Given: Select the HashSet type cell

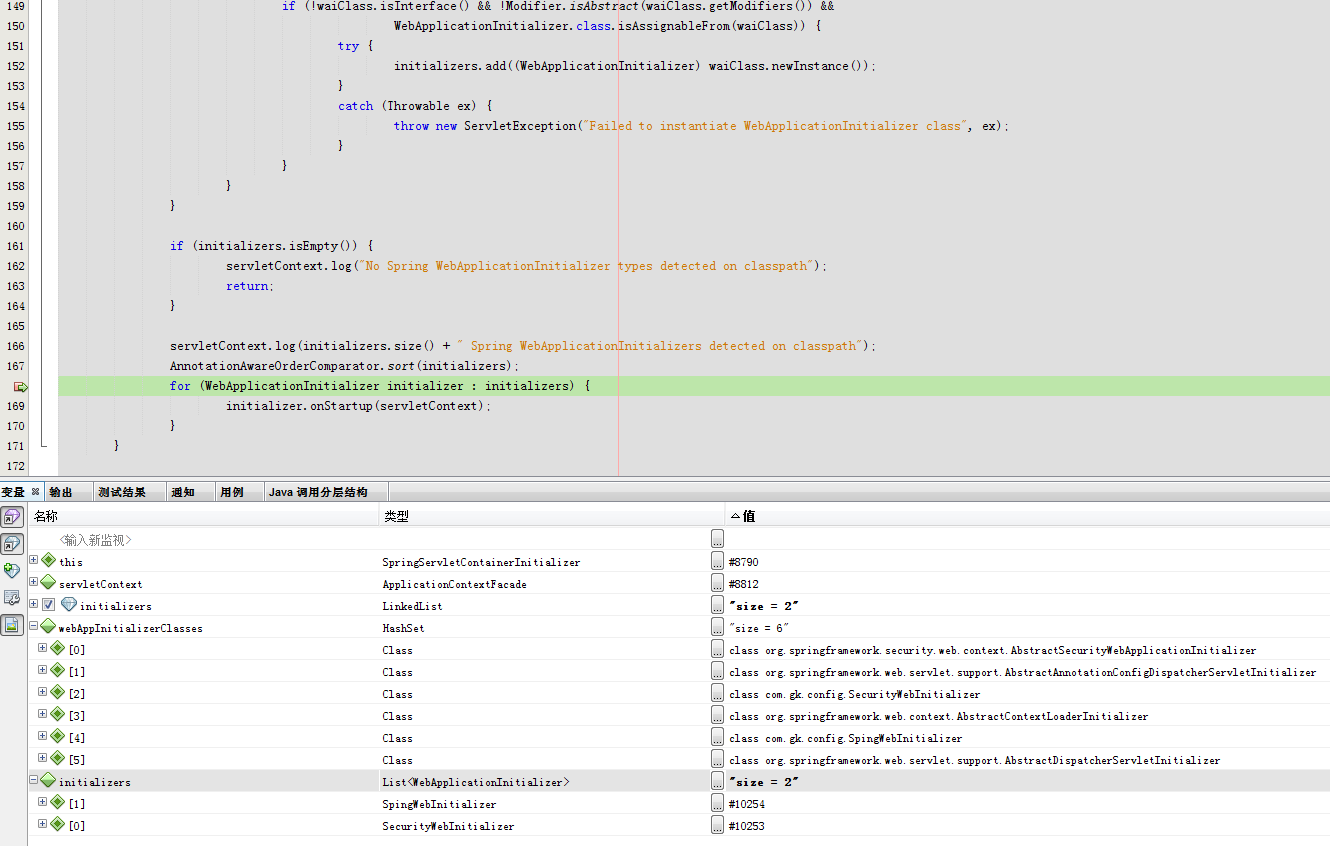Looking at the screenshot, I should [x=403, y=628].
